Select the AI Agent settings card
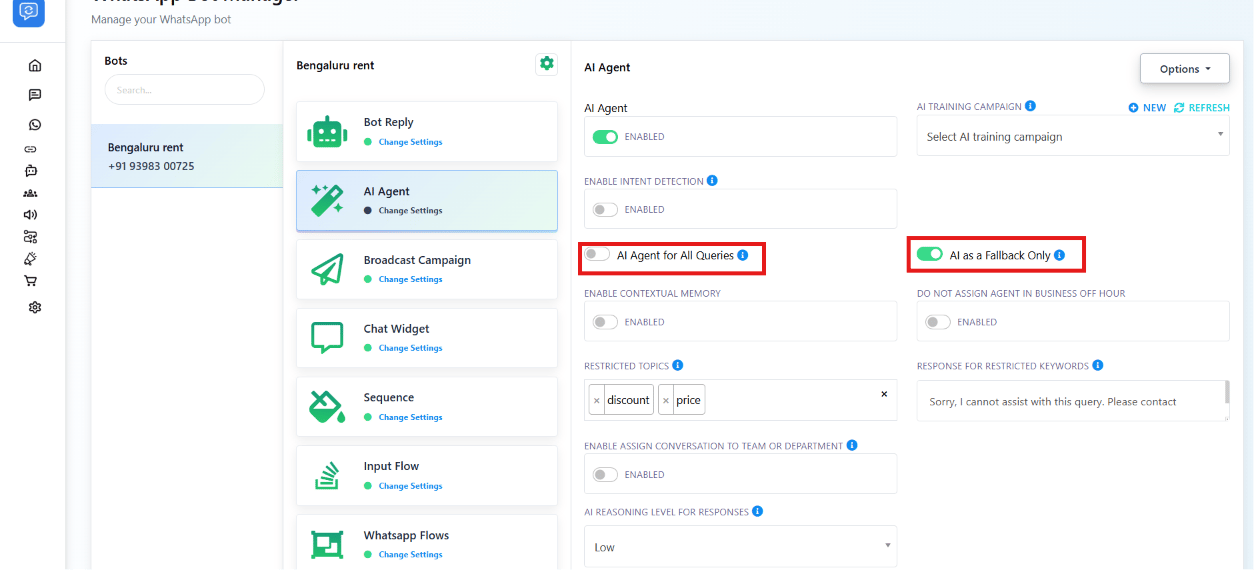Viewport: 1254px width, 570px height. click(x=427, y=200)
